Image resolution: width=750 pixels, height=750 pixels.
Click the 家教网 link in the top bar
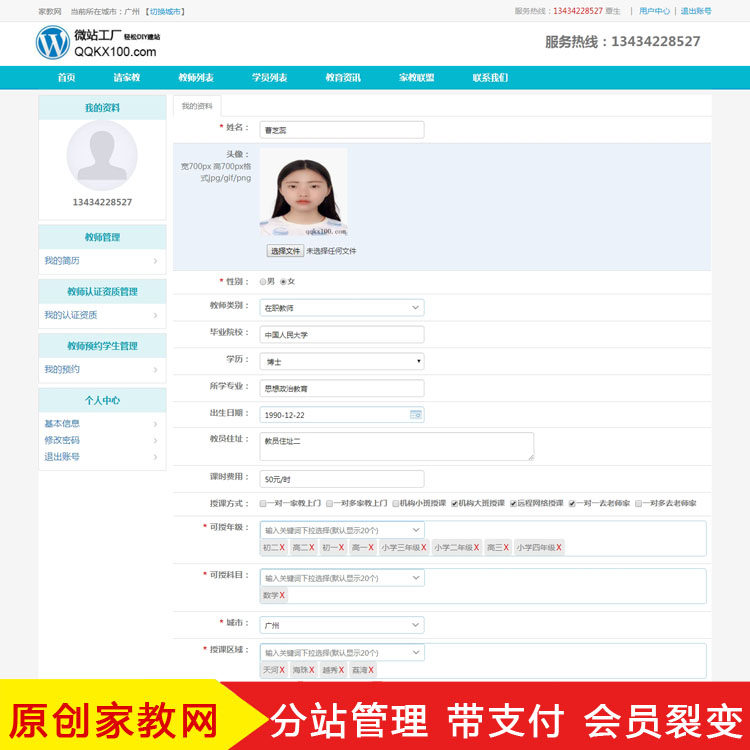(x=50, y=11)
